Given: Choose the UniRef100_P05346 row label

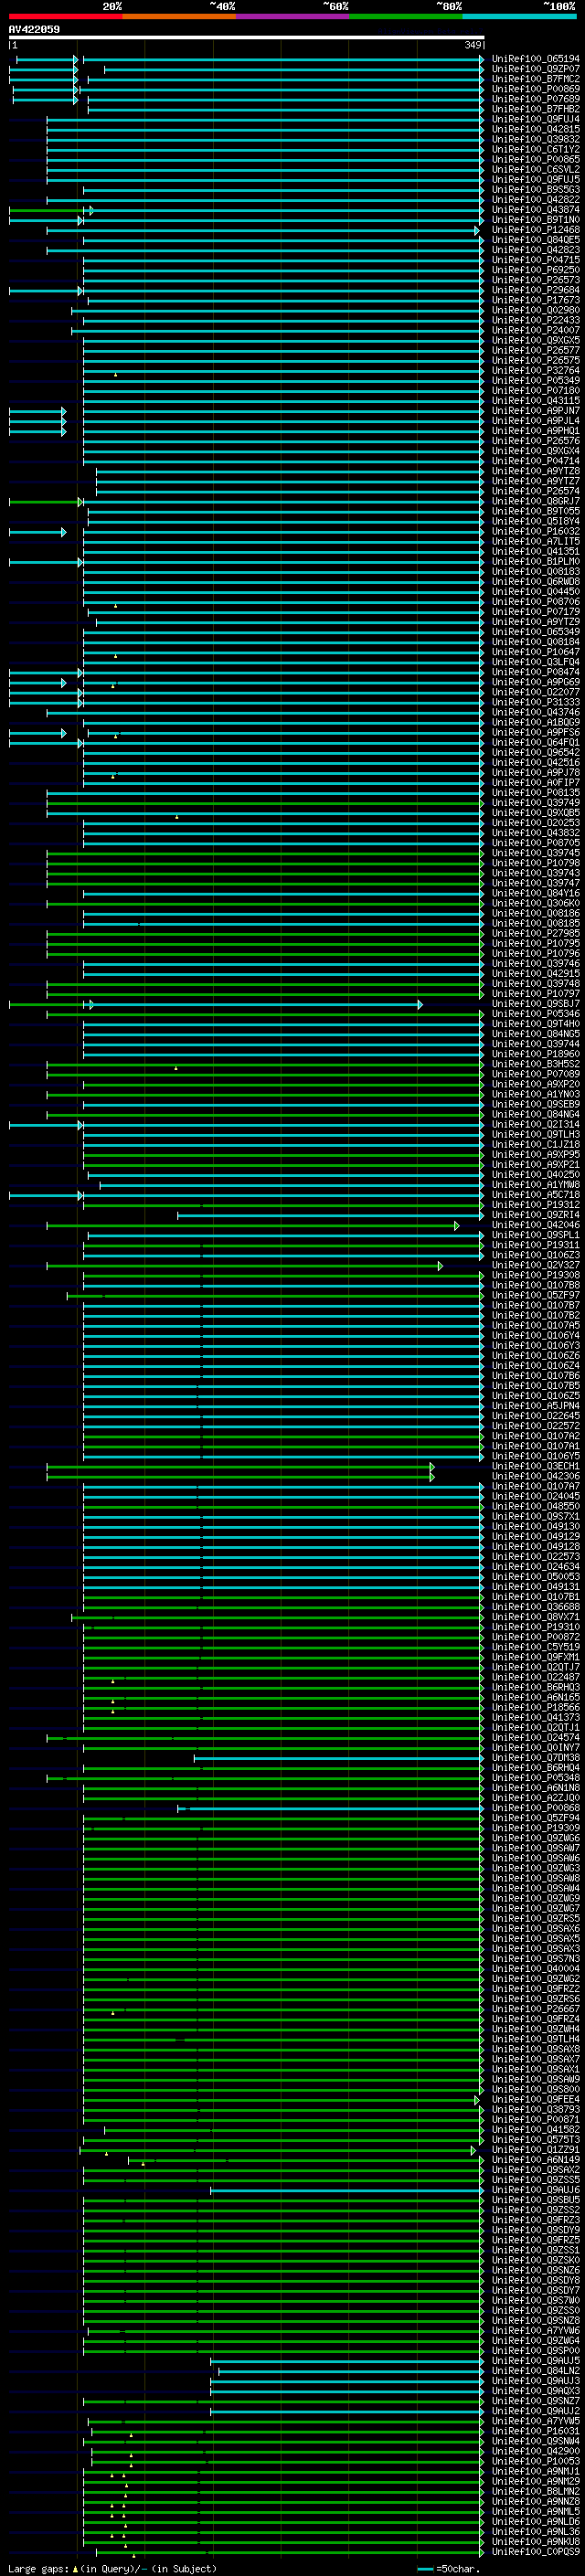Looking at the screenshot, I should (536, 1014).
